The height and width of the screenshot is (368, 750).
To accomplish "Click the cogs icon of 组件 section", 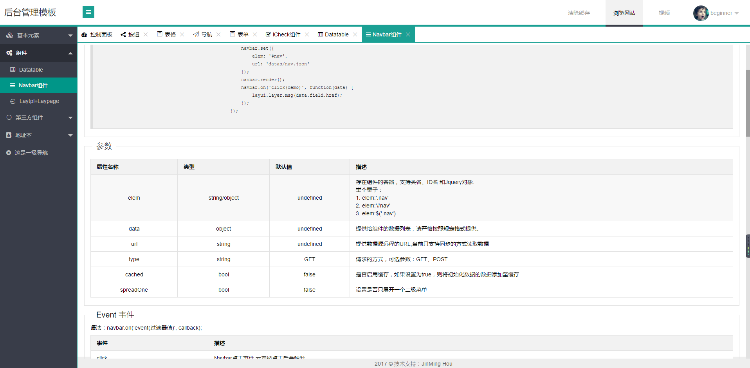I will (9, 53).
